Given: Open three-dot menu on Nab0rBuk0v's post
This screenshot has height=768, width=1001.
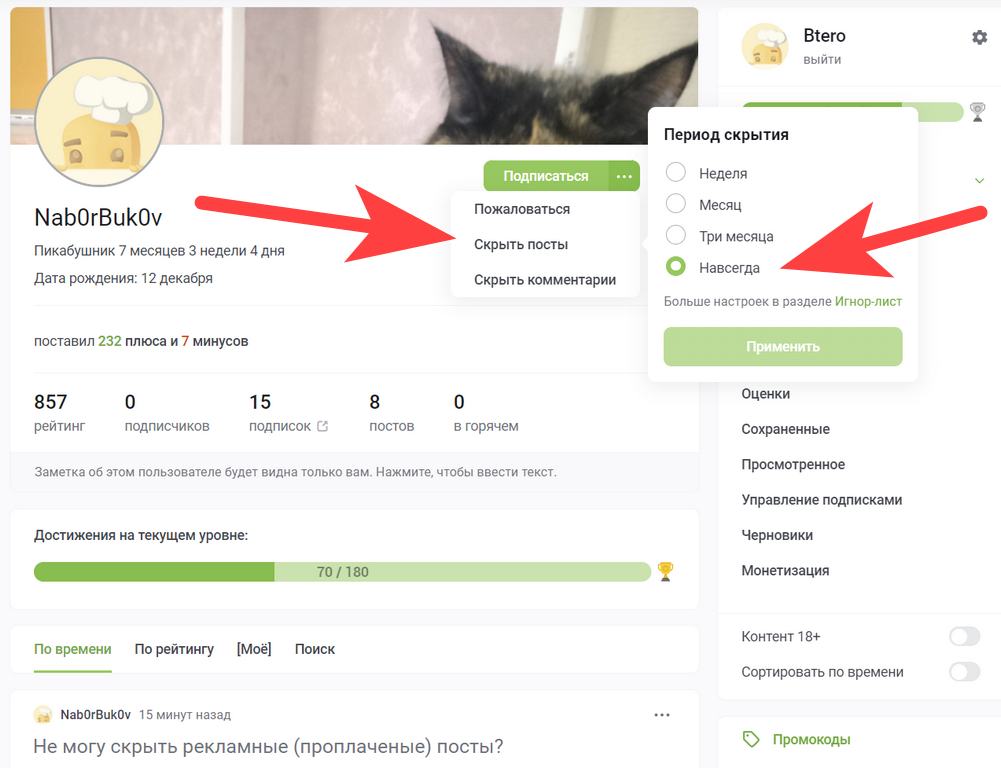Looking at the screenshot, I should 662,715.
